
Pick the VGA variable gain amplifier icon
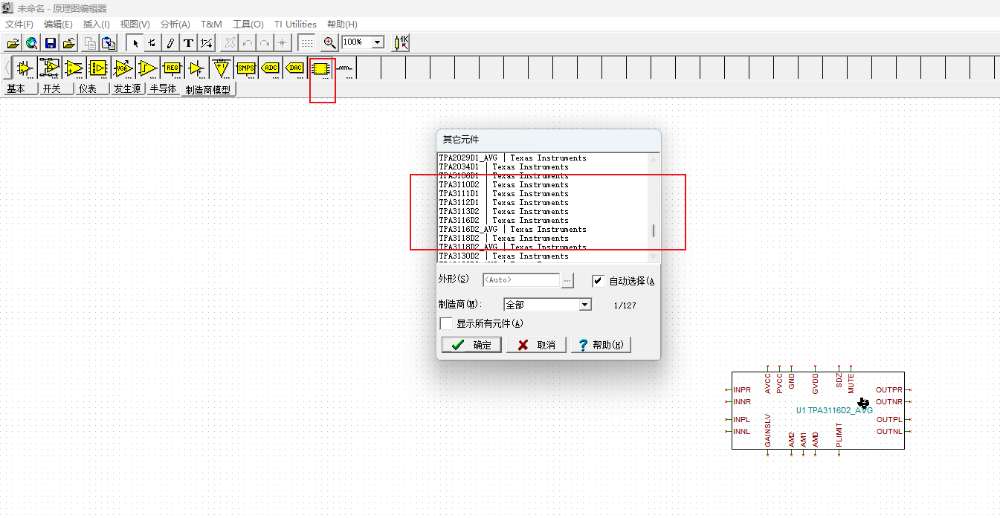[x=123, y=67]
